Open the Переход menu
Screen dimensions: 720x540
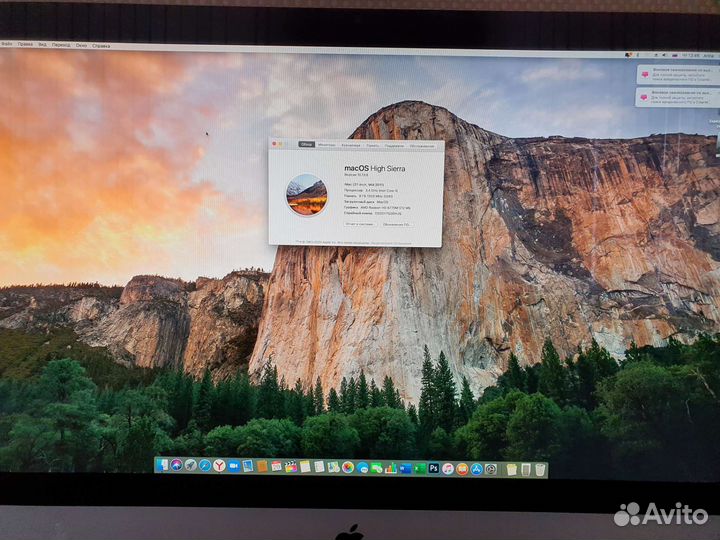point(61,45)
